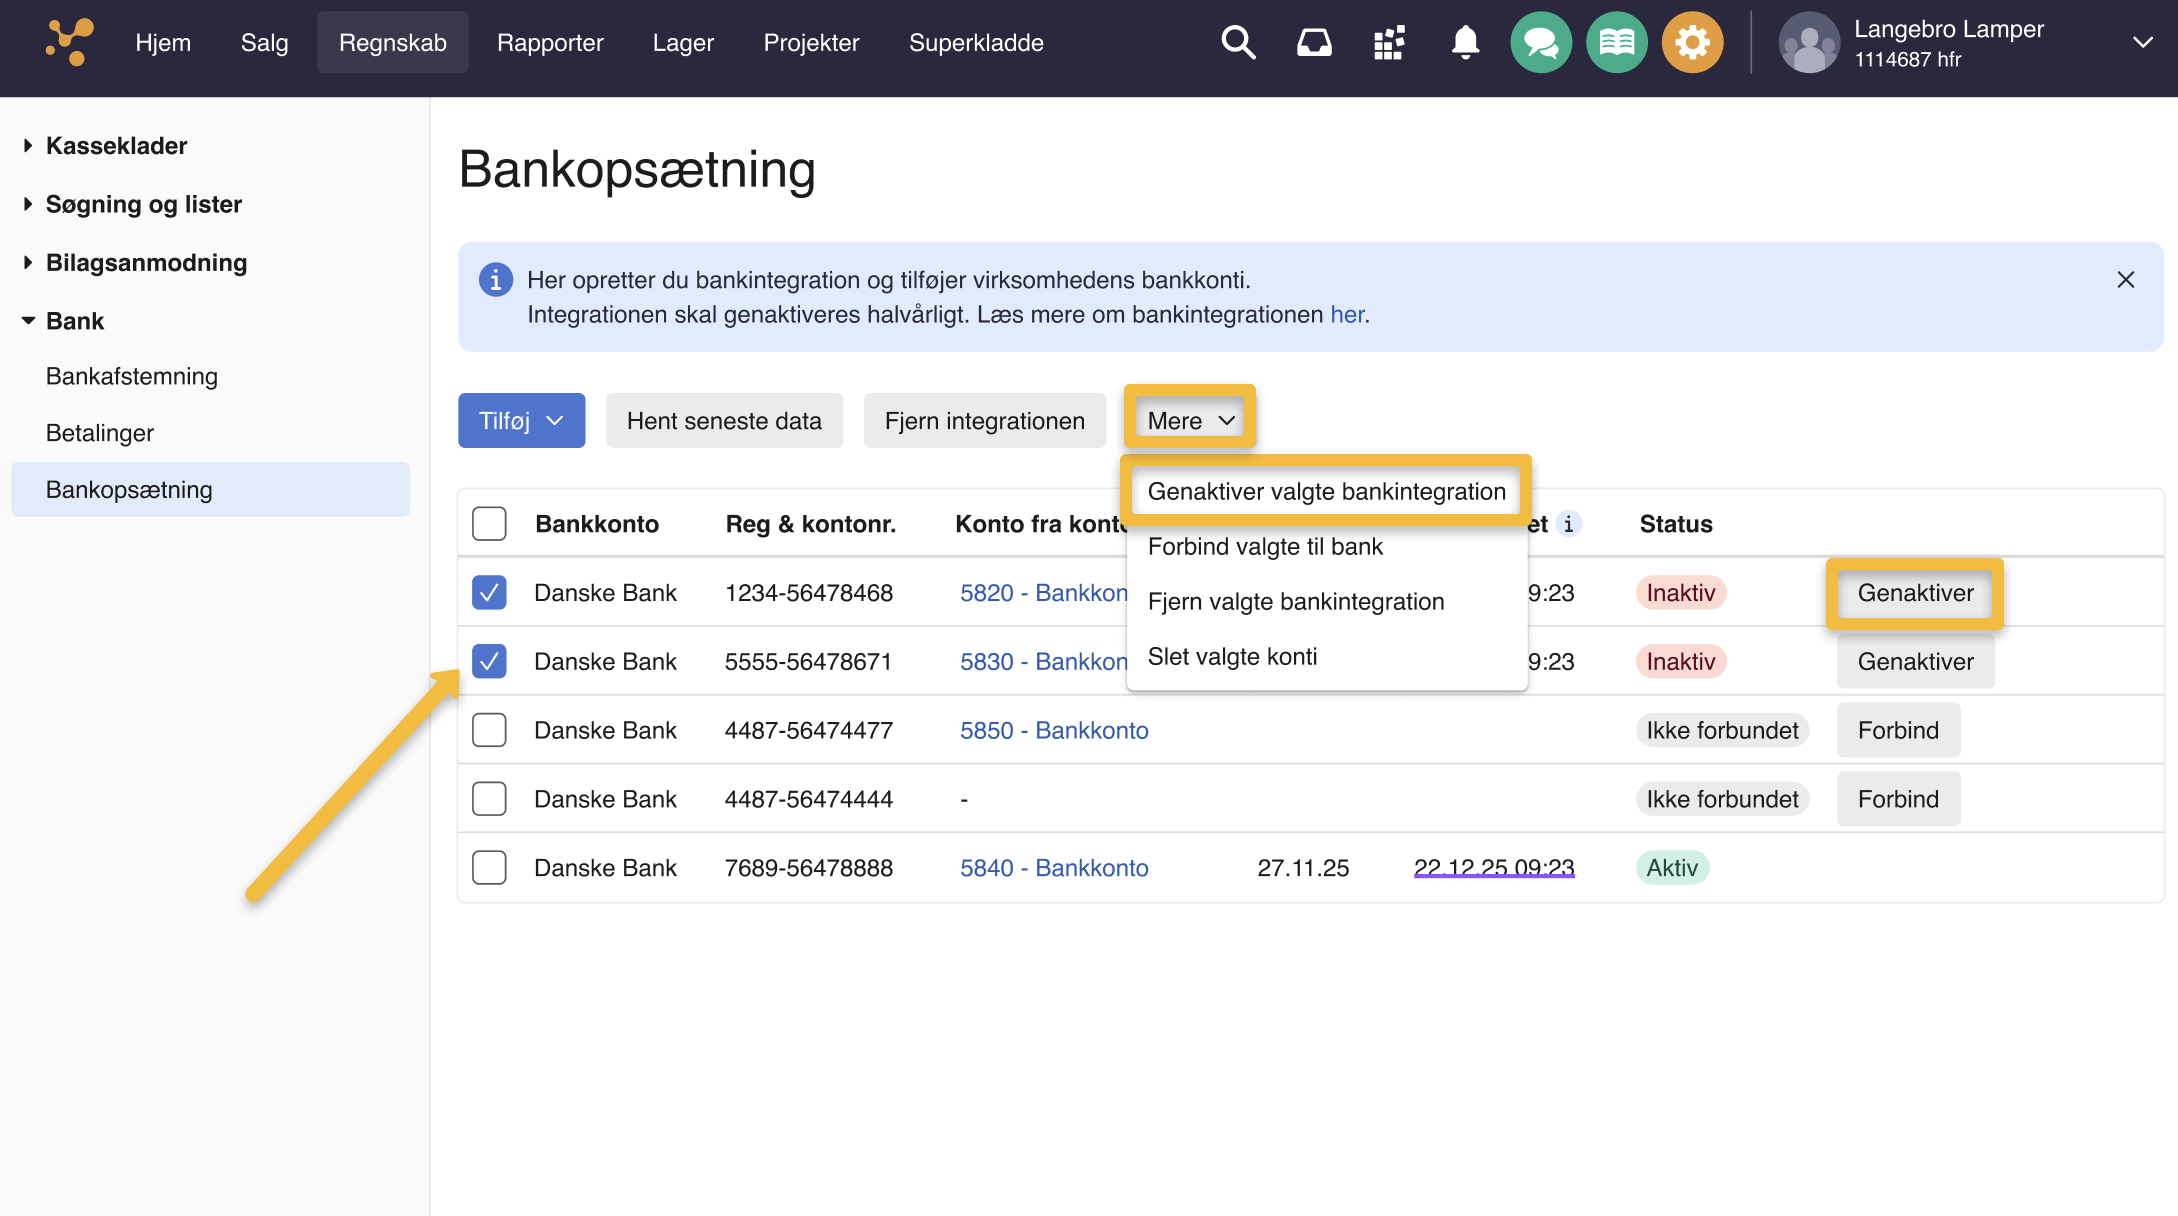This screenshot has width=2178, height=1216.
Task: Click Fjern integrationen button
Action: tap(985, 421)
